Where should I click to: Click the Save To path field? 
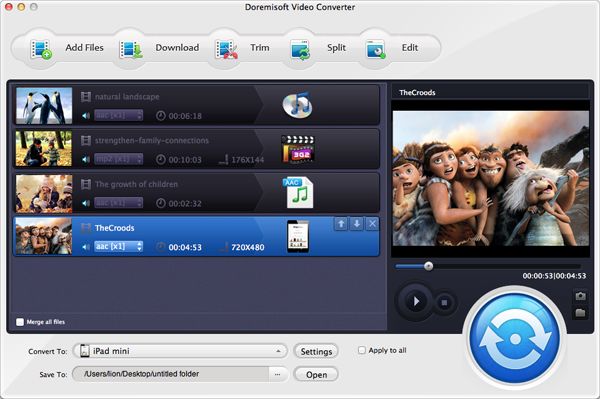(x=171, y=374)
